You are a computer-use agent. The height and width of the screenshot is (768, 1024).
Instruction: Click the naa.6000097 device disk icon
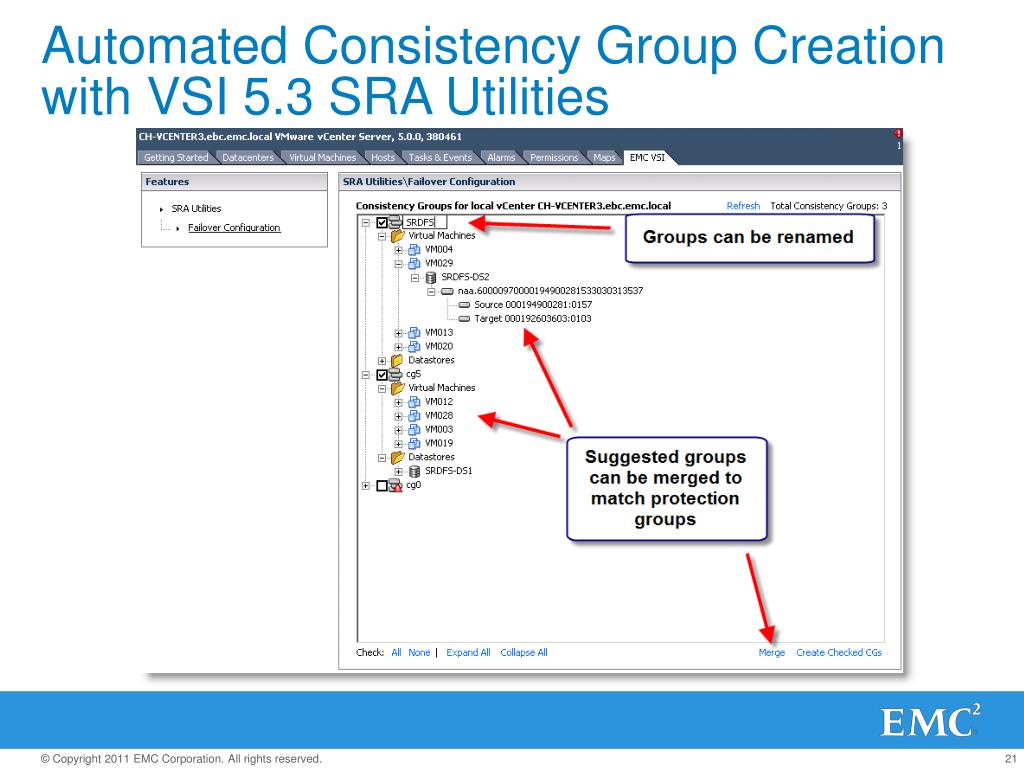[447, 291]
